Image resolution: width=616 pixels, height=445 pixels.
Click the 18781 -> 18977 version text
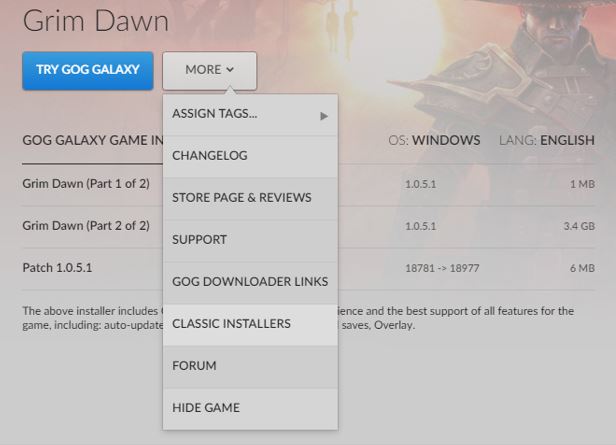tap(442, 268)
